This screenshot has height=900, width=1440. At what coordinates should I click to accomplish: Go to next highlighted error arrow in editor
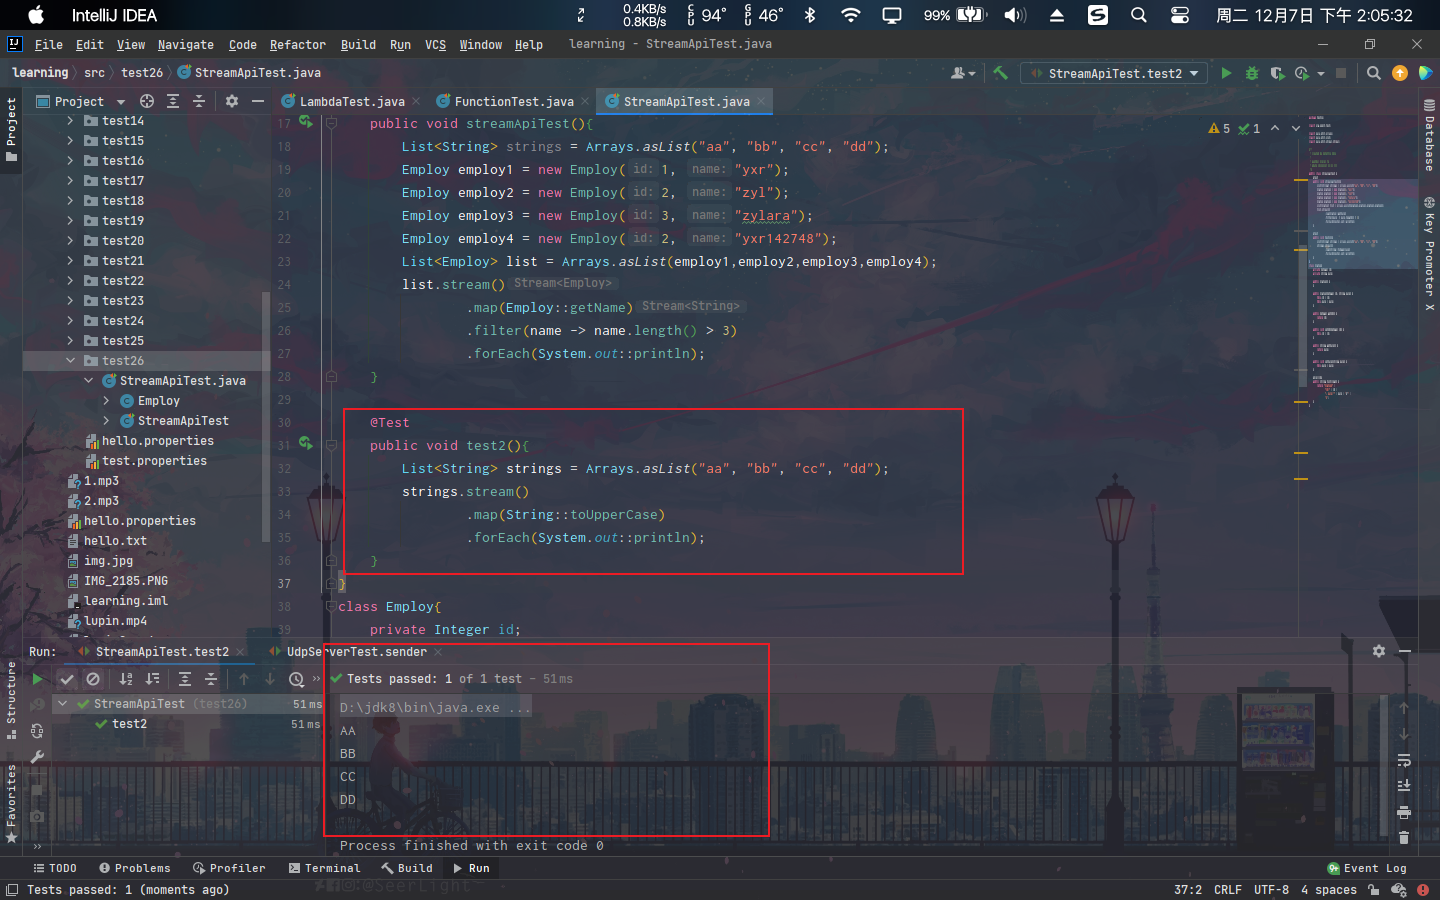(1296, 128)
